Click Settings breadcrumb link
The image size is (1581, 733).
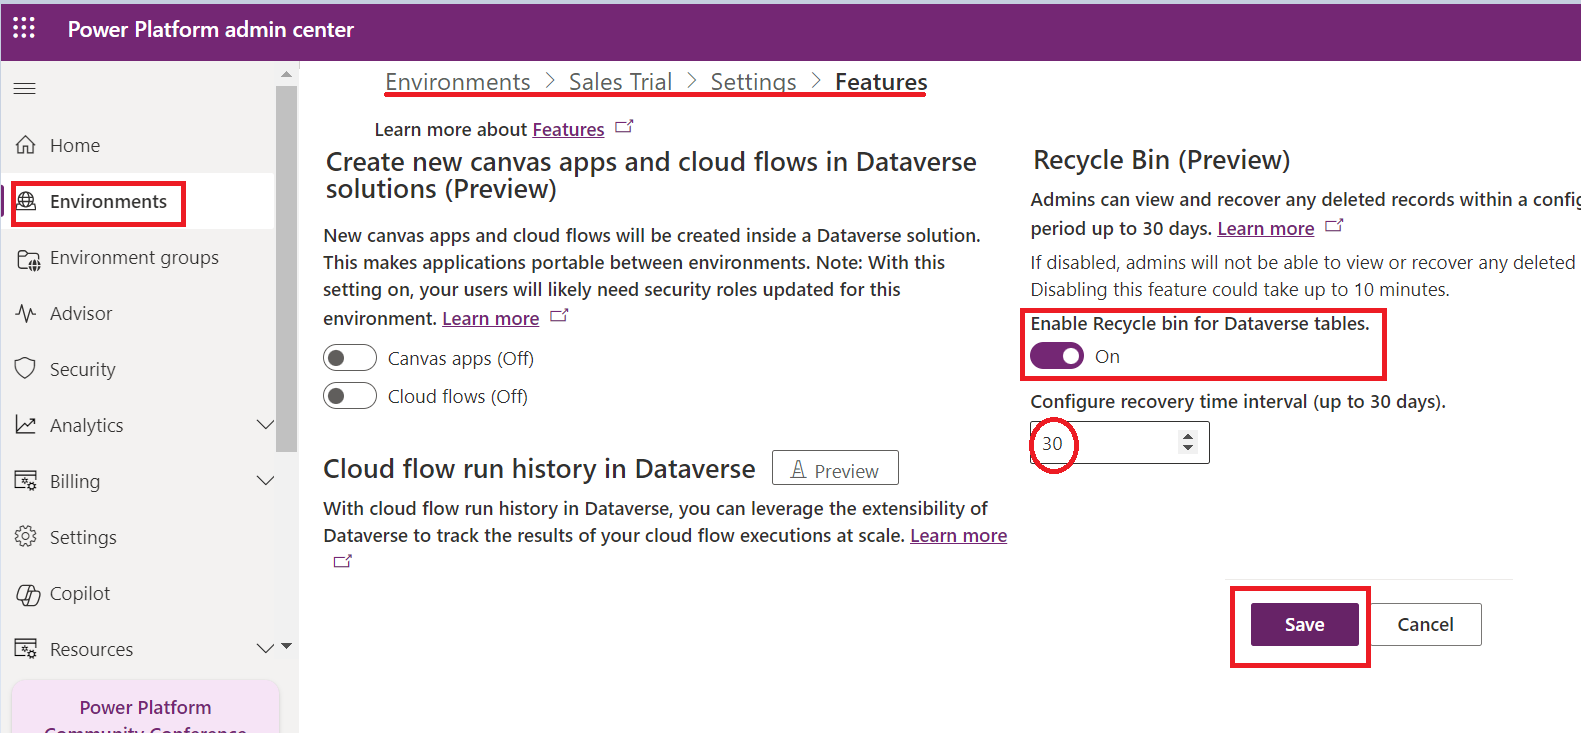(753, 82)
